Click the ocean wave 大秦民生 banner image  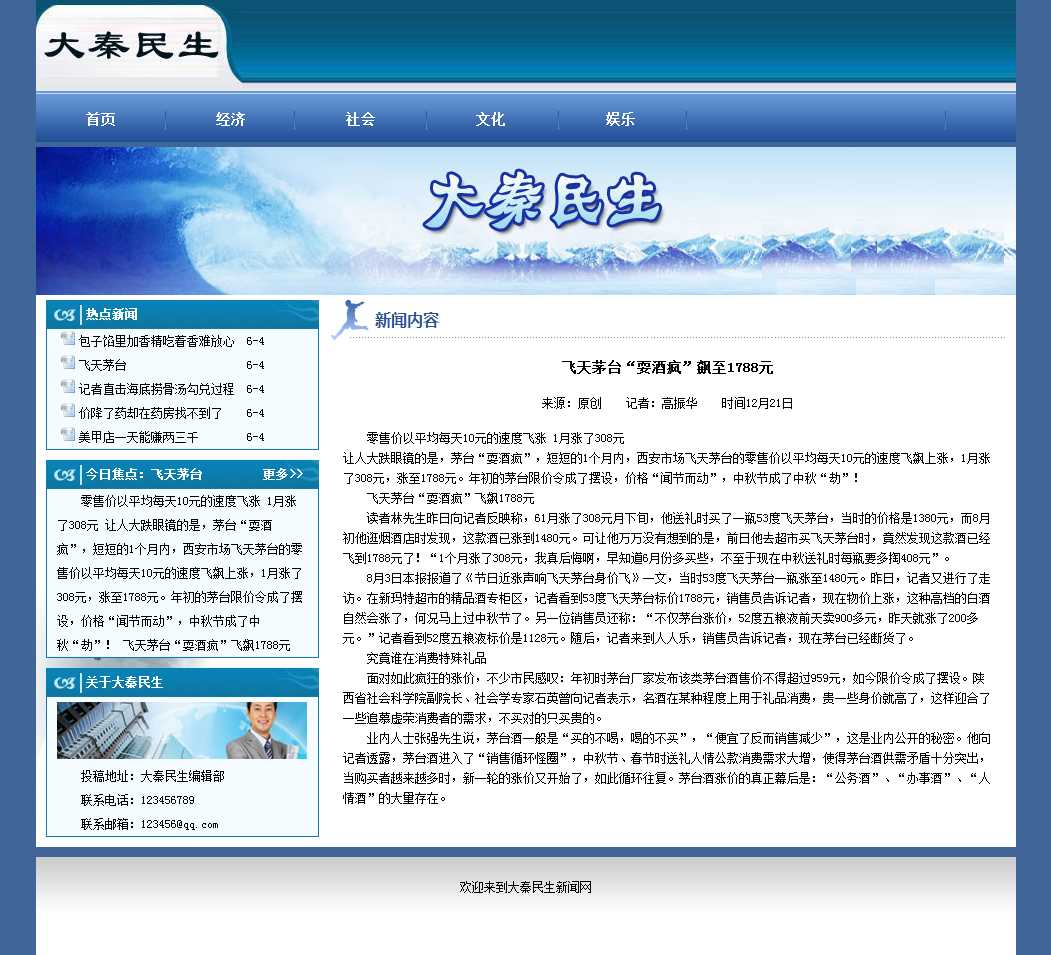[526, 221]
